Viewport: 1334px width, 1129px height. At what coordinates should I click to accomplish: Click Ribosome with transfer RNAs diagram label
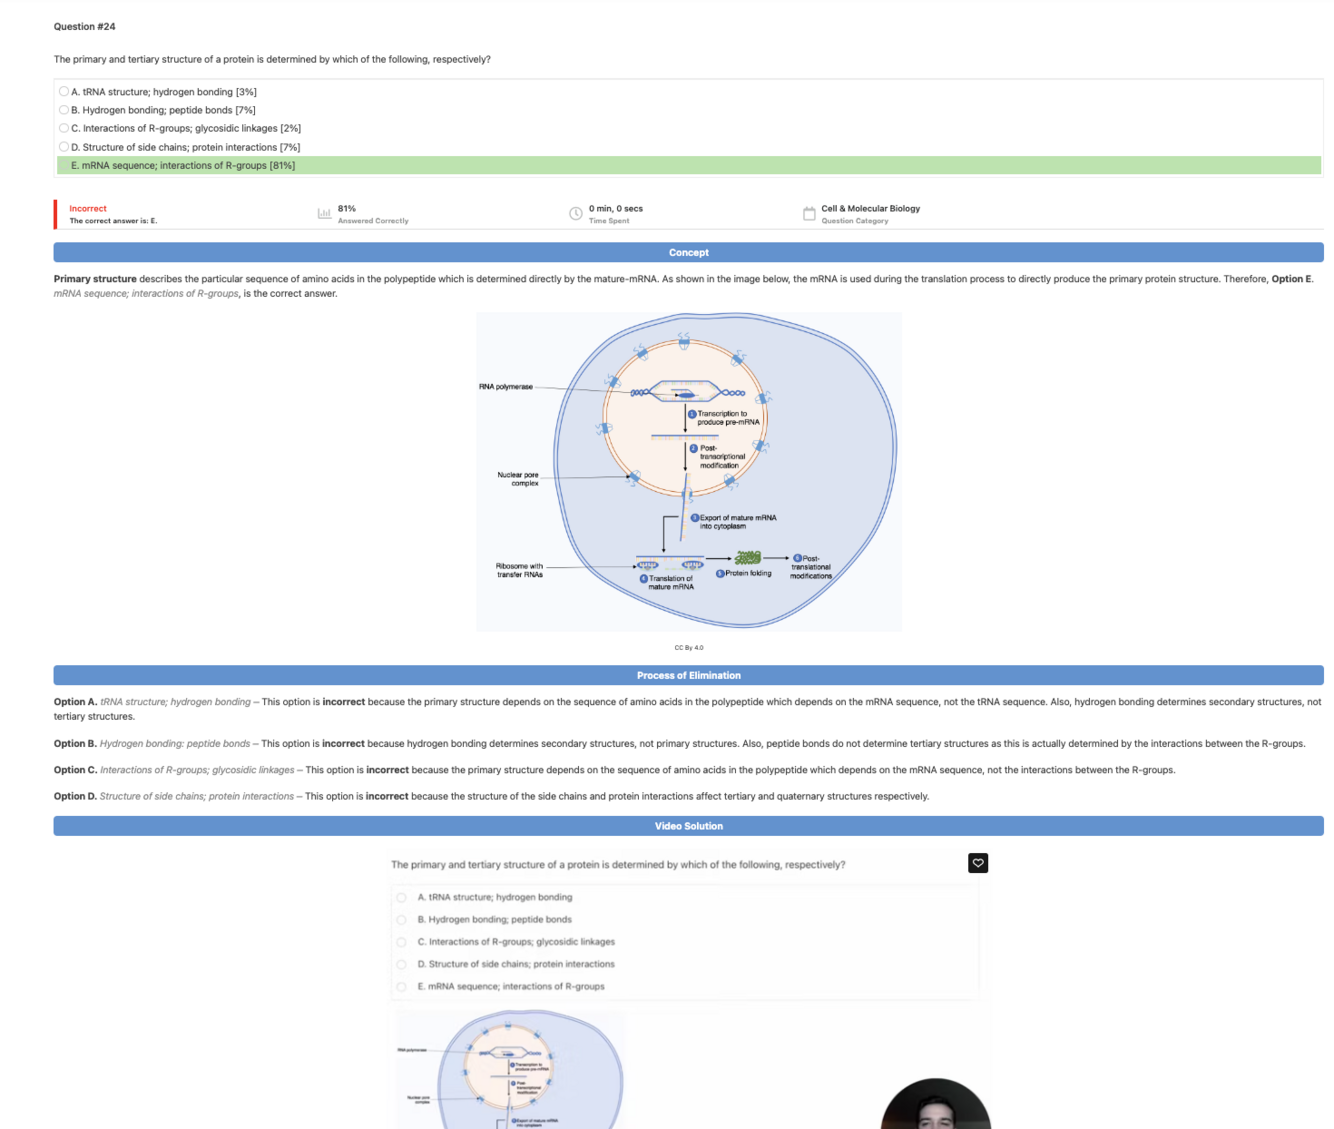520,570
